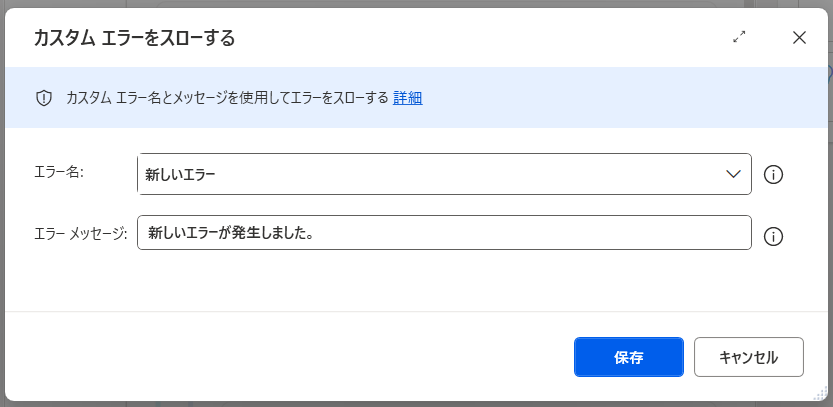Click blue info banner empty area right of 詳細

[x=620, y=98]
